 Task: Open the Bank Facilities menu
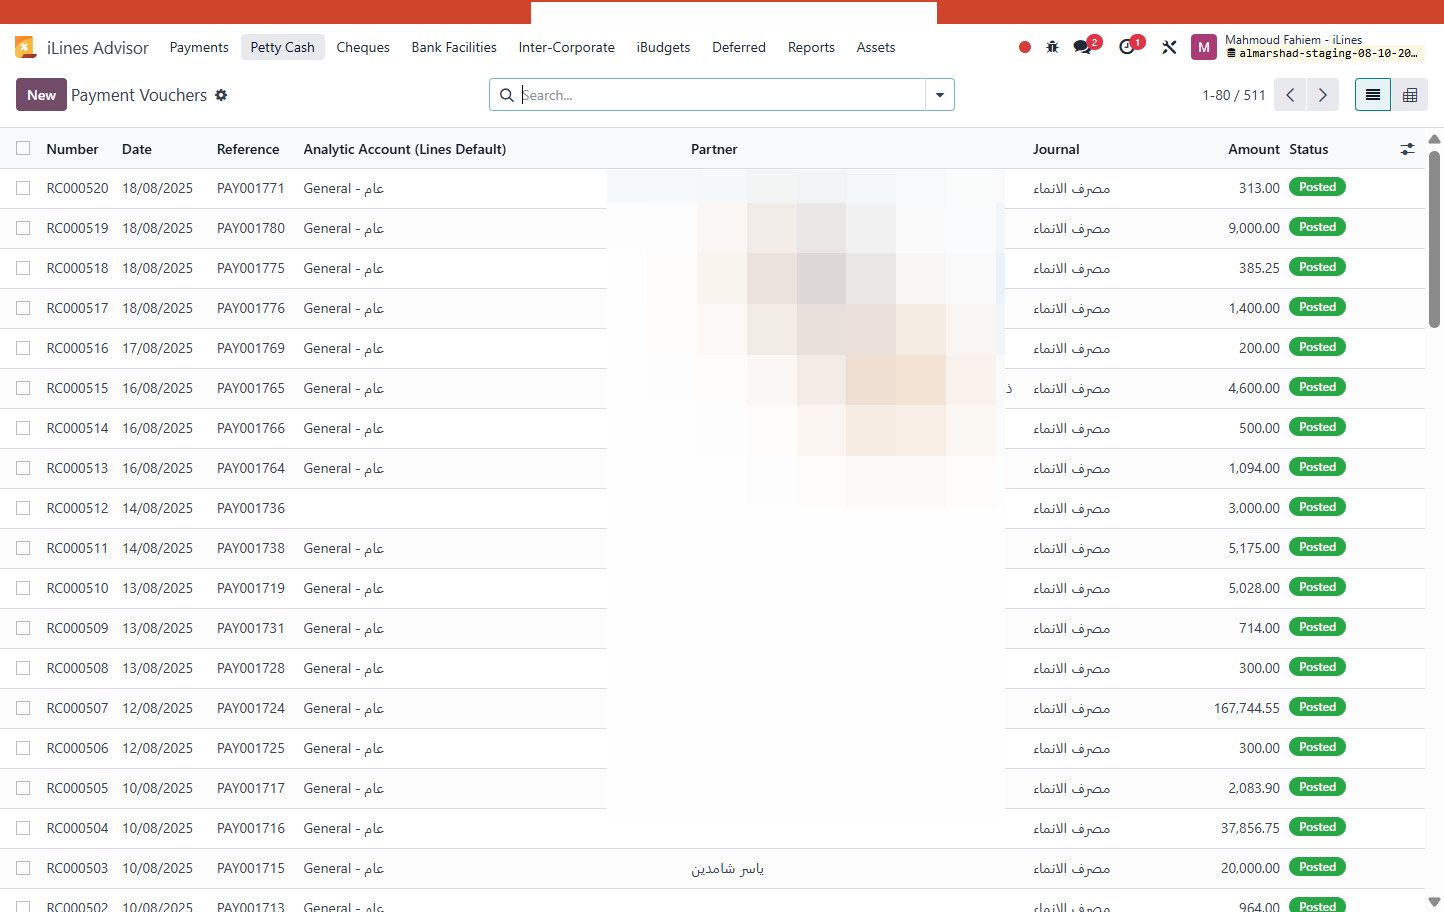click(454, 47)
